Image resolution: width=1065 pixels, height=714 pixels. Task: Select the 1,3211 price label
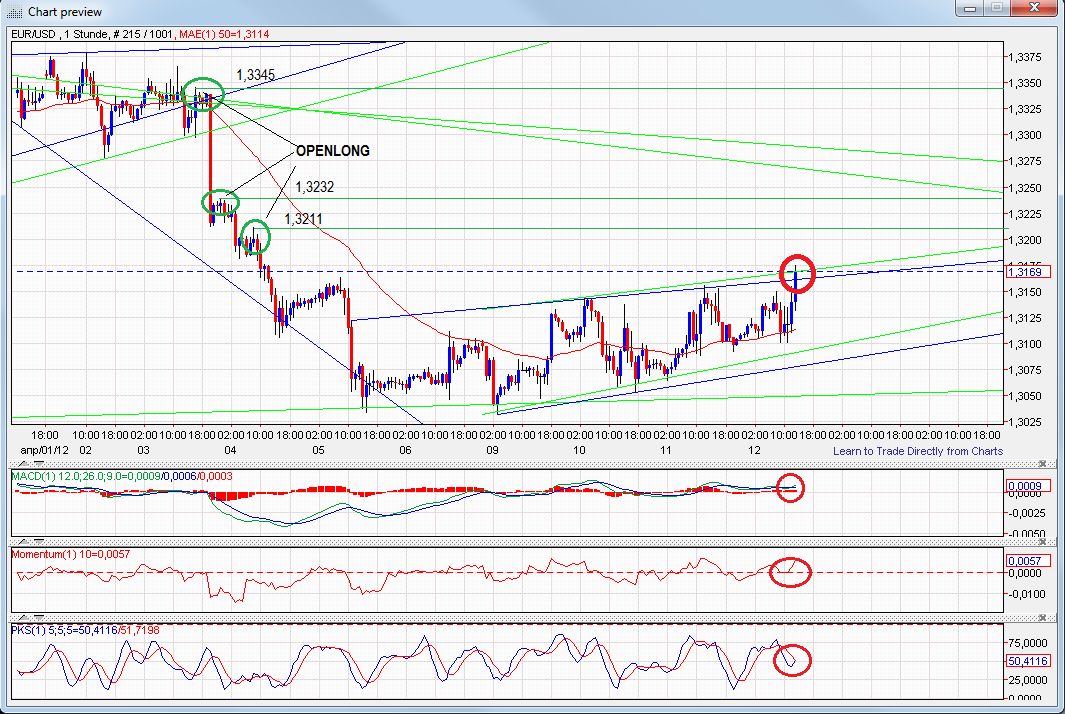pos(303,219)
